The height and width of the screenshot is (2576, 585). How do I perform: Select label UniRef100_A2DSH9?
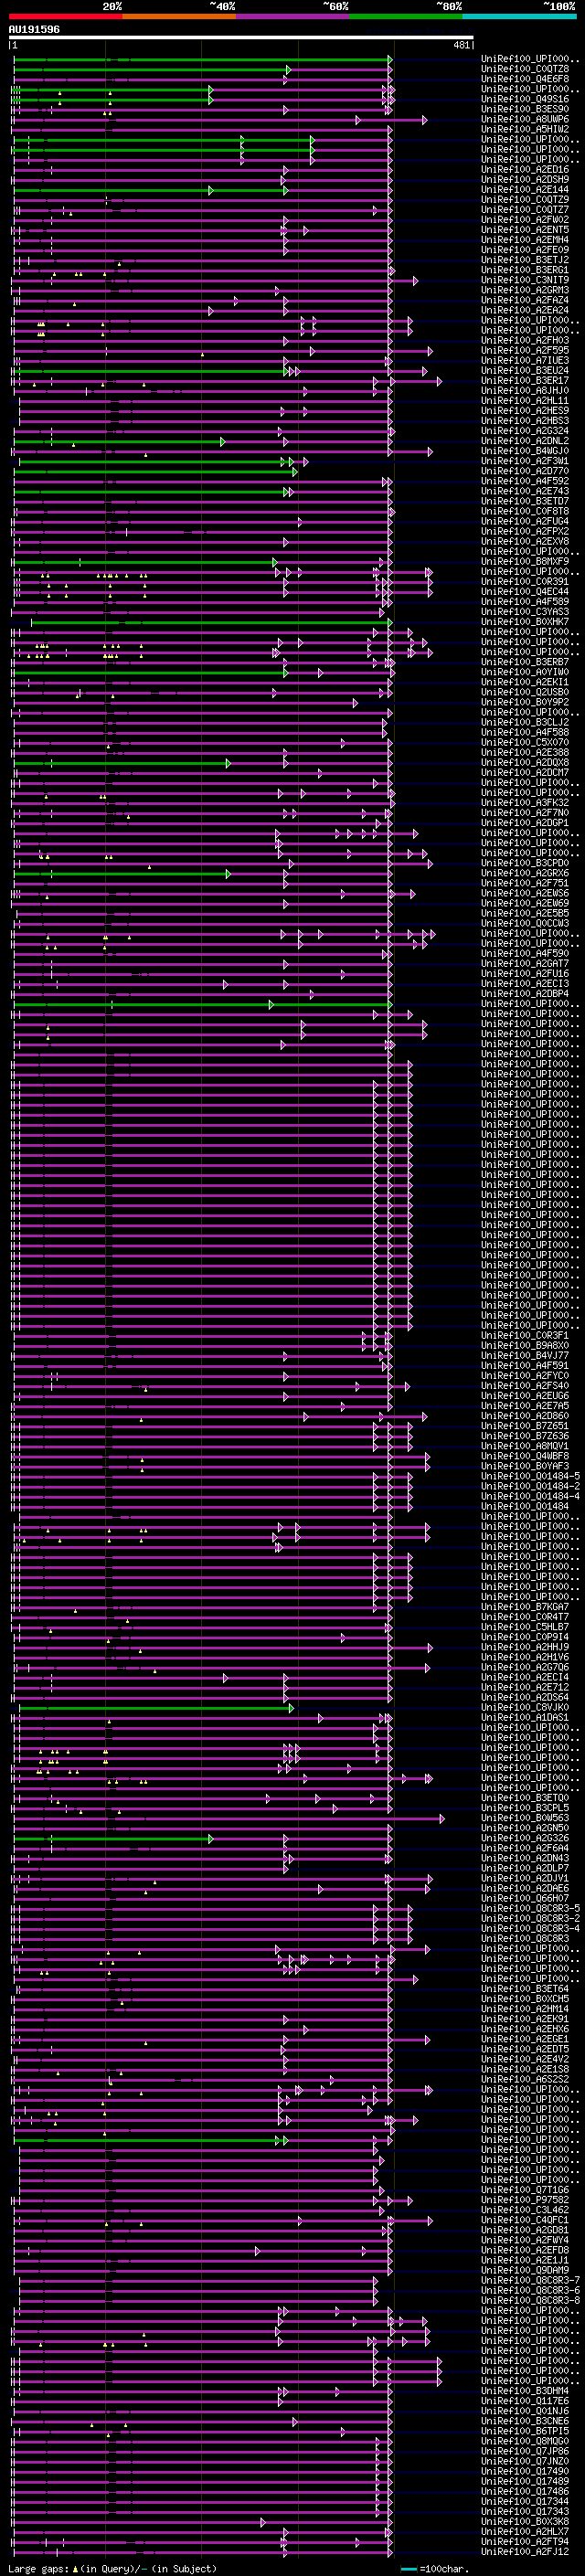(x=525, y=180)
